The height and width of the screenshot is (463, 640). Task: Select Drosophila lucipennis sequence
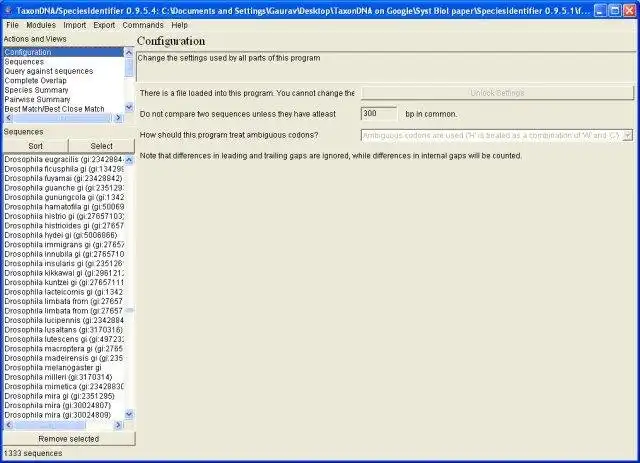tap(63, 320)
